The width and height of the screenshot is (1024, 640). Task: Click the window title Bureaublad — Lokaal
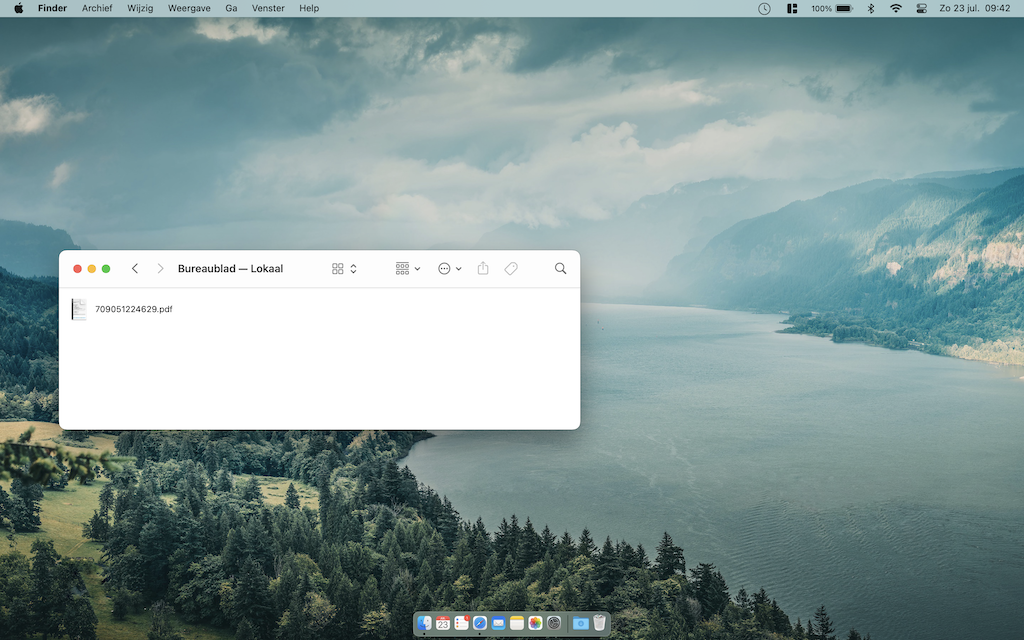pyautogui.click(x=231, y=268)
